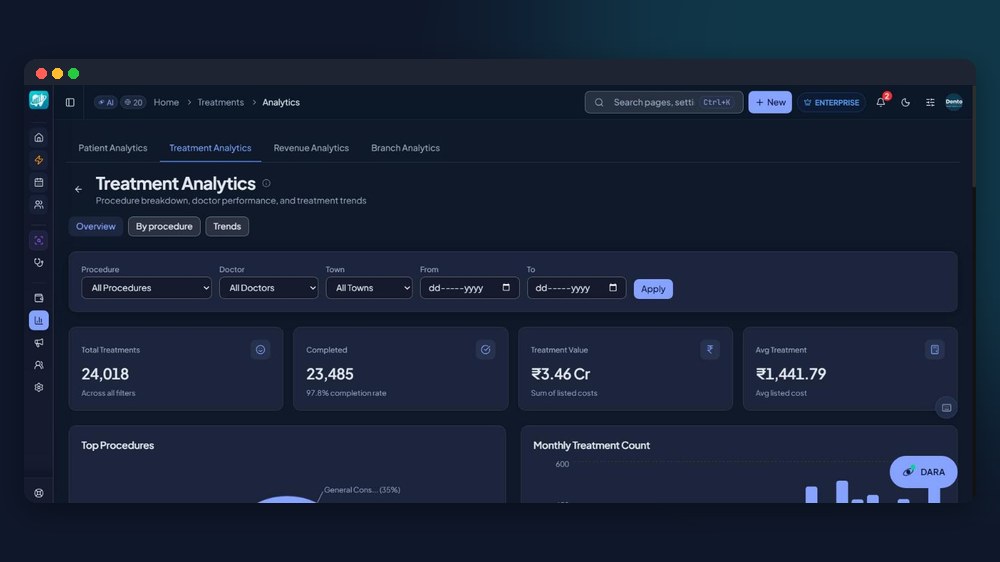
Task: Click the Analytics breadcrumb text
Action: click(281, 102)
